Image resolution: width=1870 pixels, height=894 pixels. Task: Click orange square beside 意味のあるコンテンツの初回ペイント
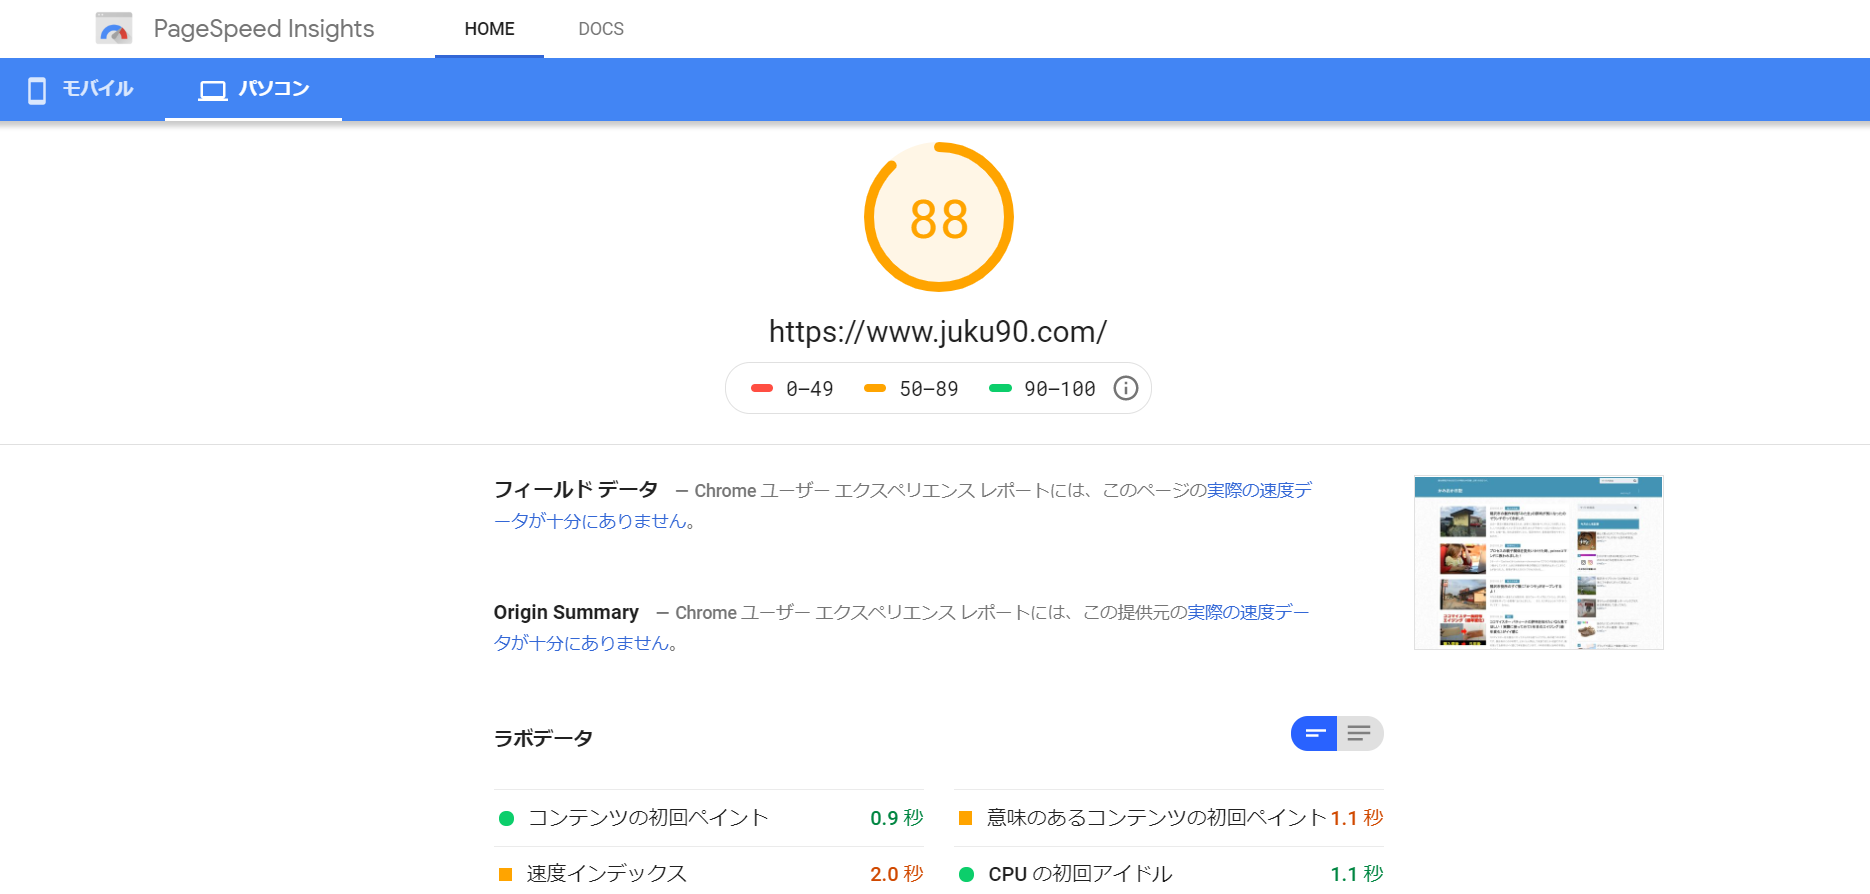(966, 818)
